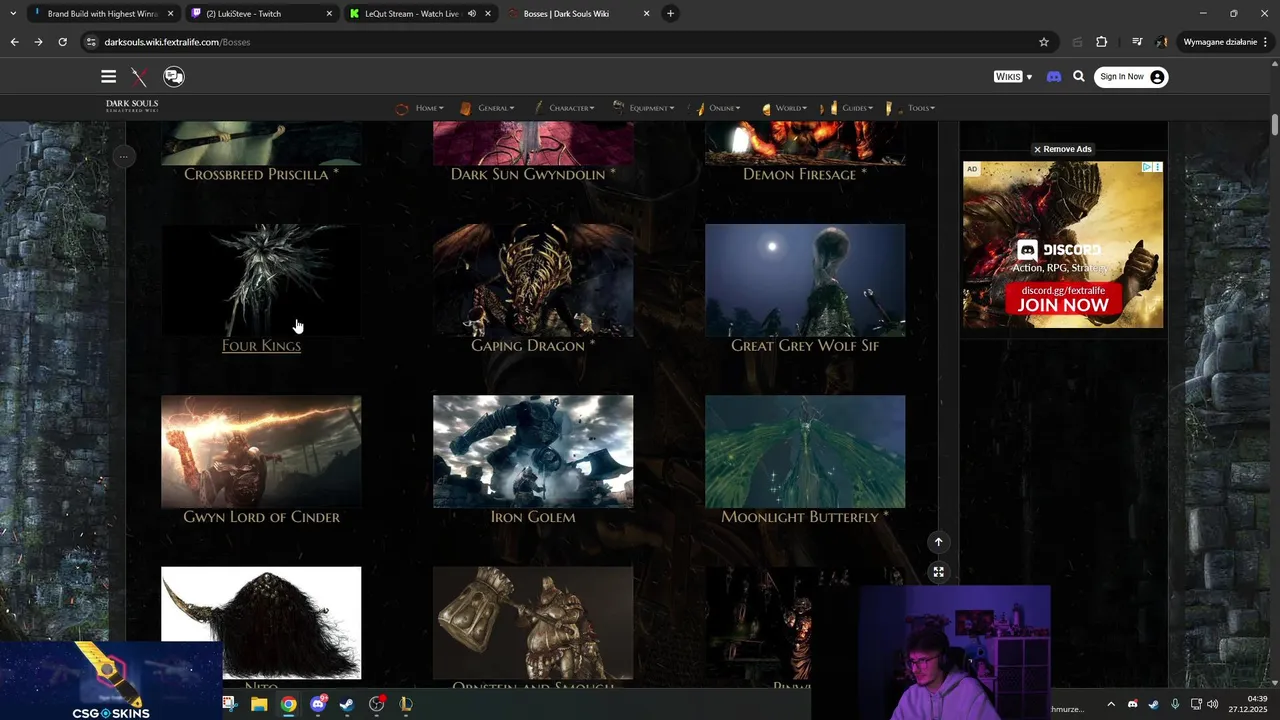The height and width of the screenshot is (720, 1280).
Task: Click the page vertical scrollbar thumb
Action: 1275,125
